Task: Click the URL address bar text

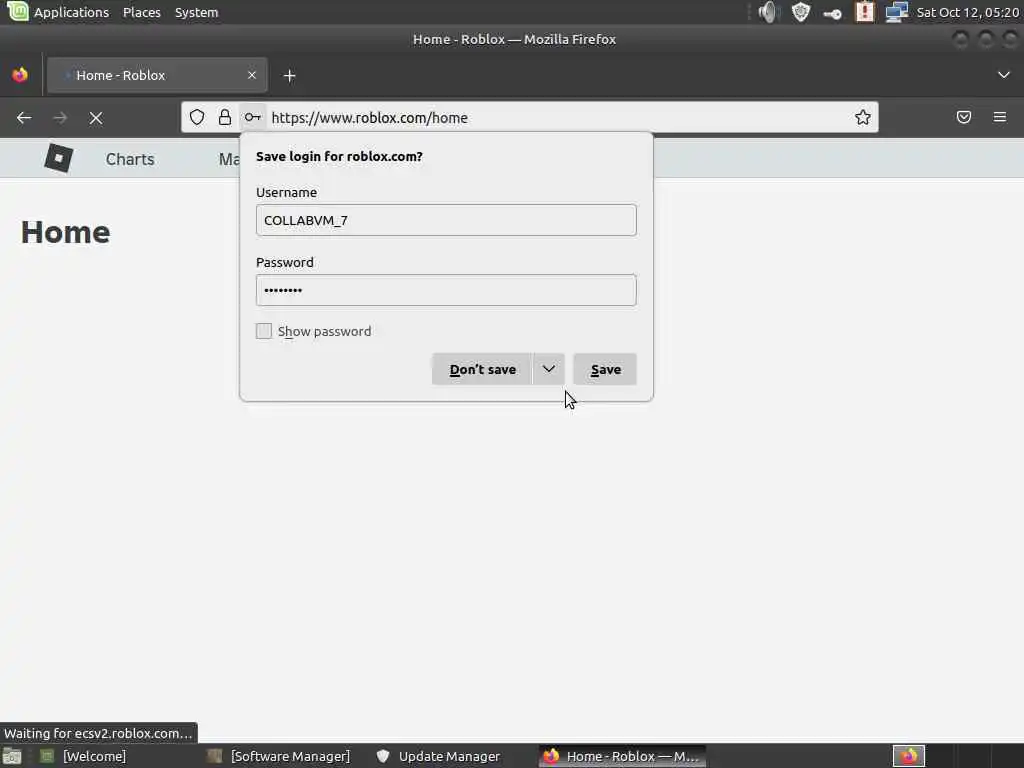Action: tap(370, 118)
